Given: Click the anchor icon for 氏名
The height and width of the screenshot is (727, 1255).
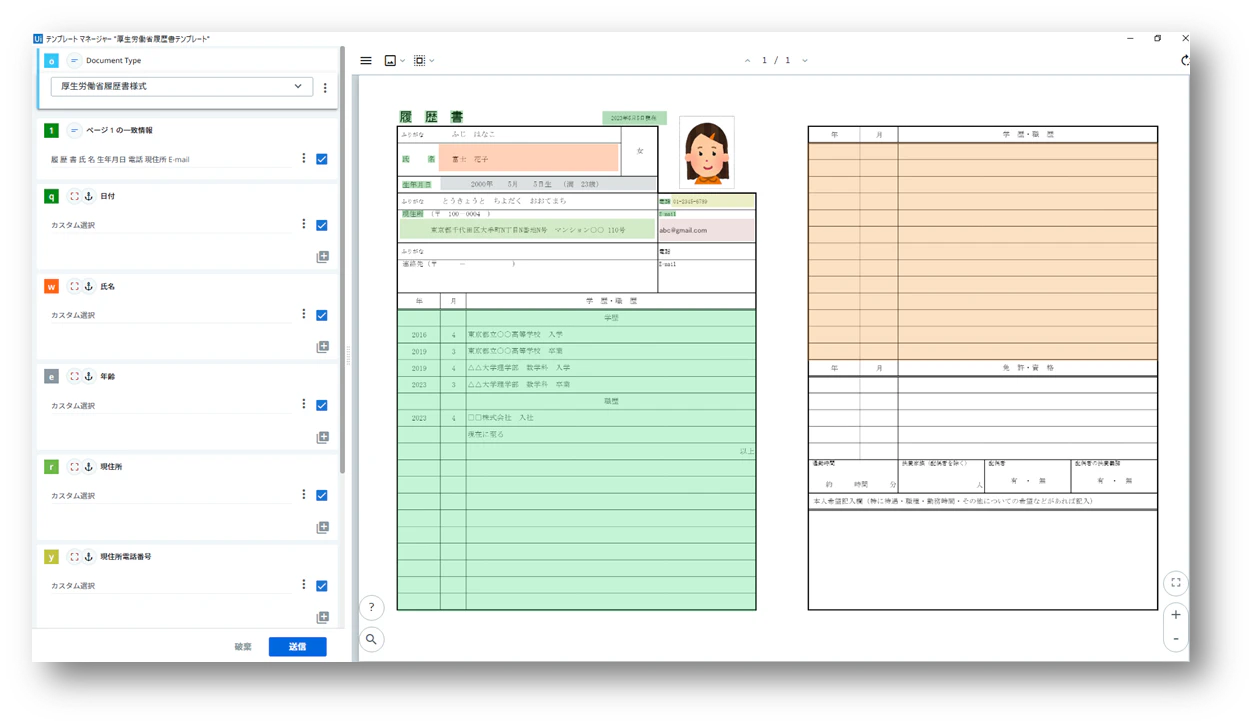Looking at the screenshot, I should (88, 286).
